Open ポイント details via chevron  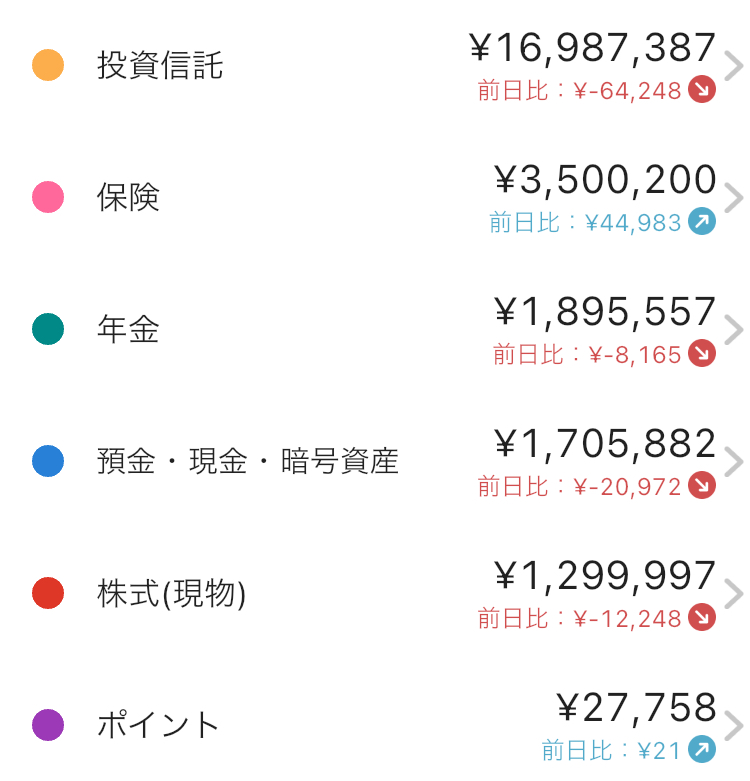pyautogui.click(x=734, y=725)
